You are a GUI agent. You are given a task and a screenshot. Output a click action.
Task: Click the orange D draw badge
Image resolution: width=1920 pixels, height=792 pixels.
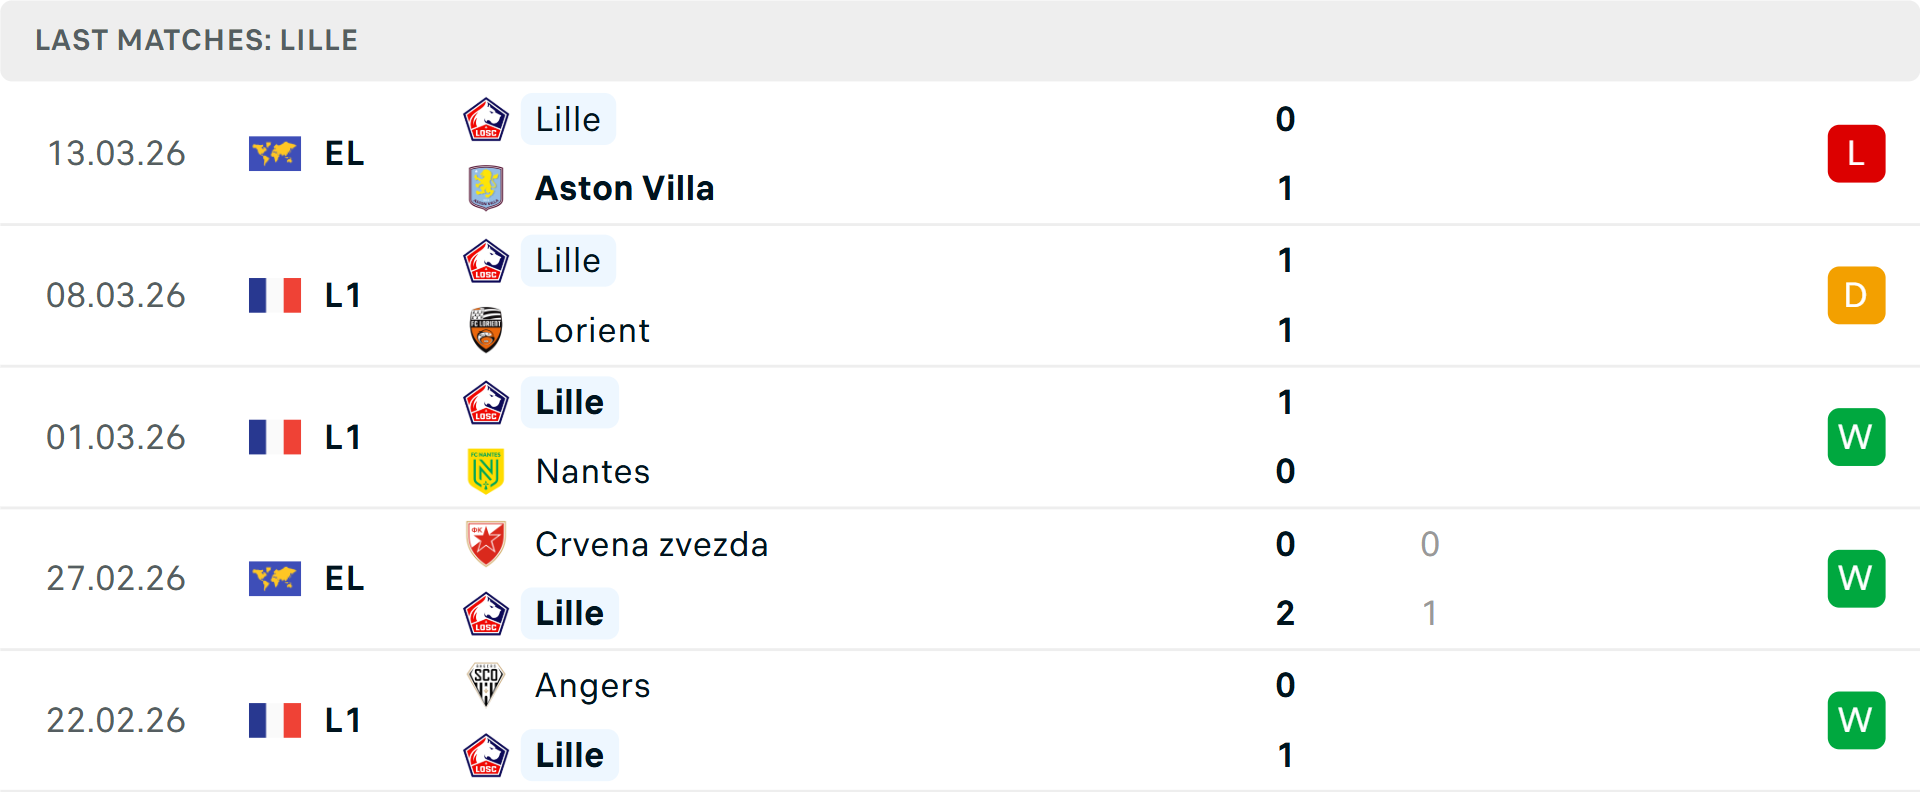[1856, 296]
